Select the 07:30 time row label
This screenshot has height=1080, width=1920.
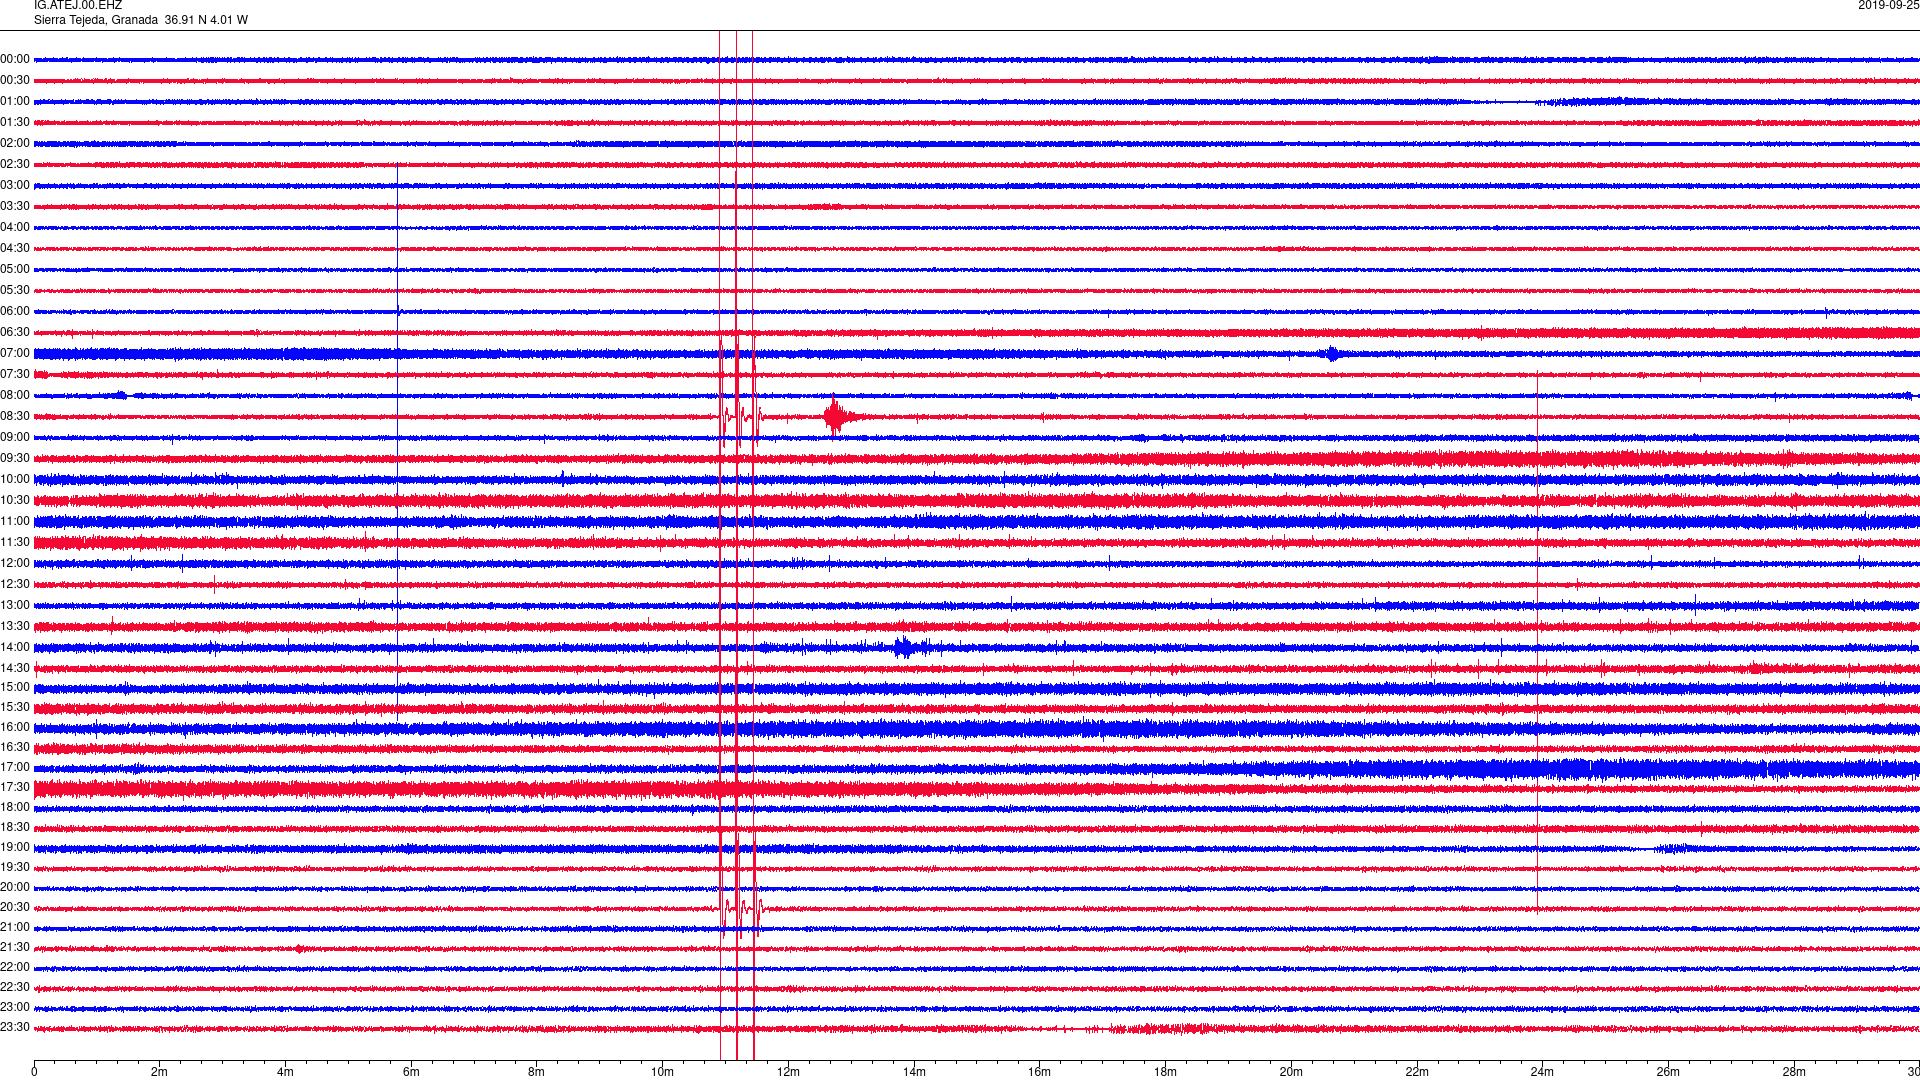(x=15, y=375)
